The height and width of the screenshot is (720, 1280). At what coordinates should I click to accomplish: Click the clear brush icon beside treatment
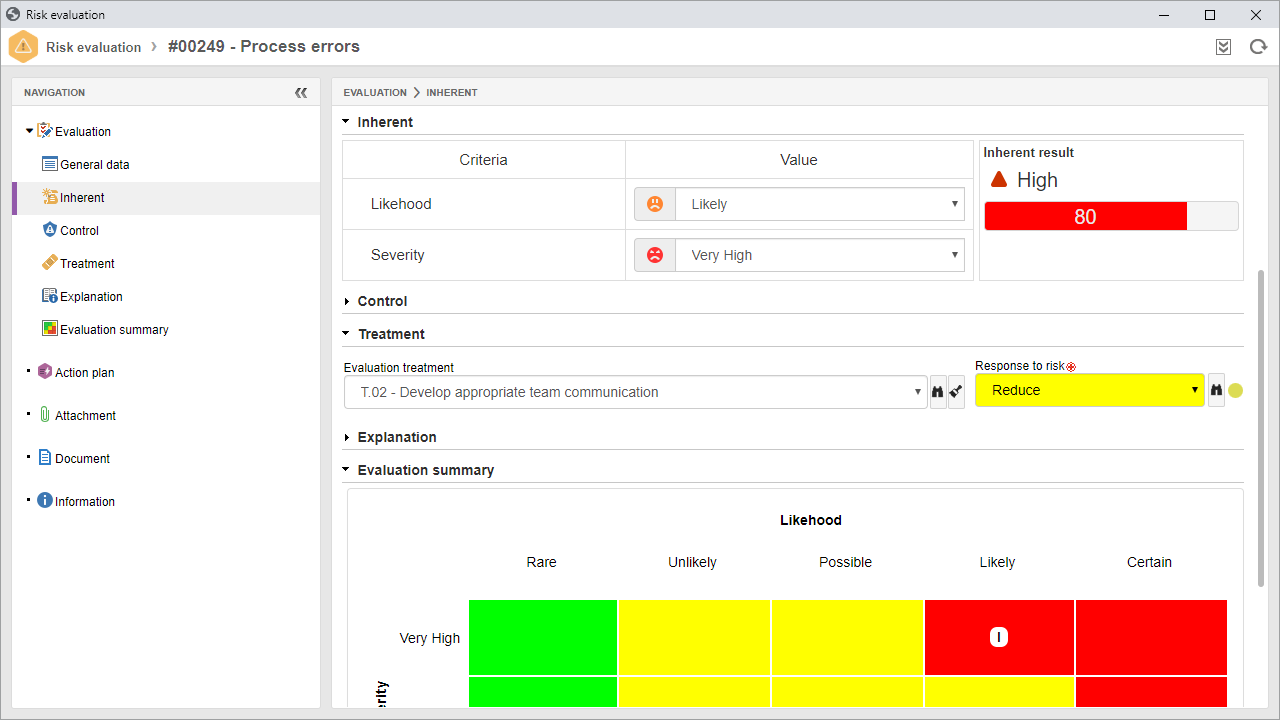pos(956,392)
